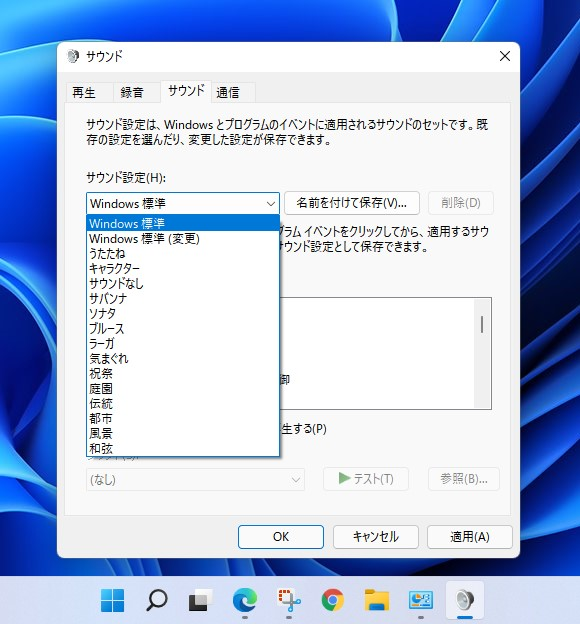
Task: Click the 適用(A) apply button
Action: click(x=470, y=537)
